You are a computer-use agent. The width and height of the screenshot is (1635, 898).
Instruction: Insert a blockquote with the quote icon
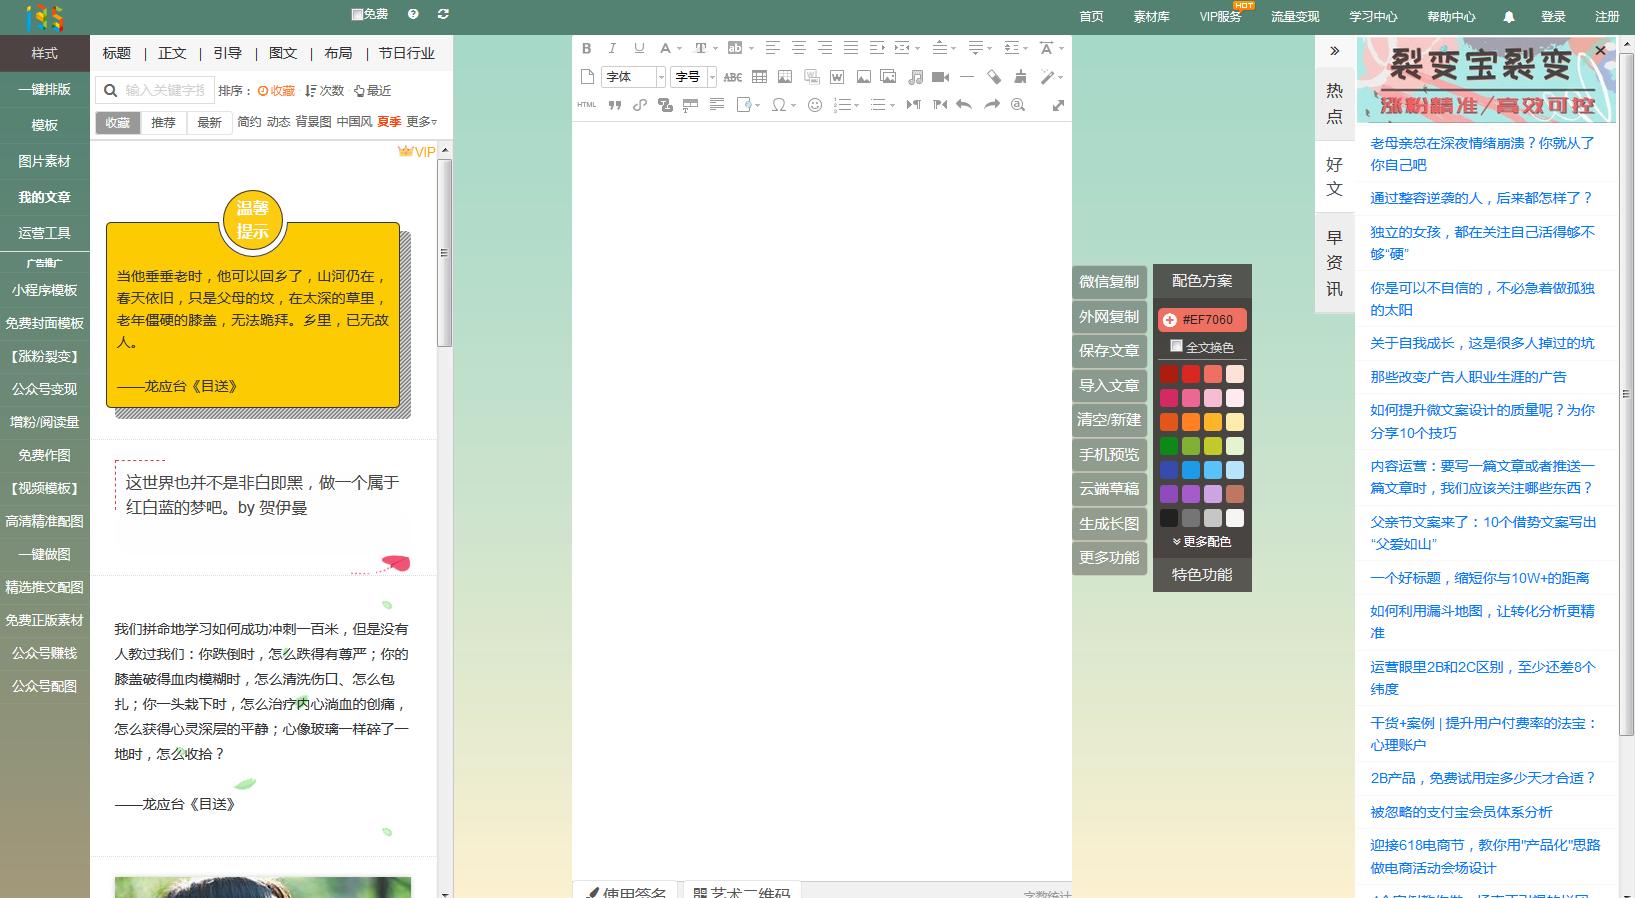(x=614, y=105)
